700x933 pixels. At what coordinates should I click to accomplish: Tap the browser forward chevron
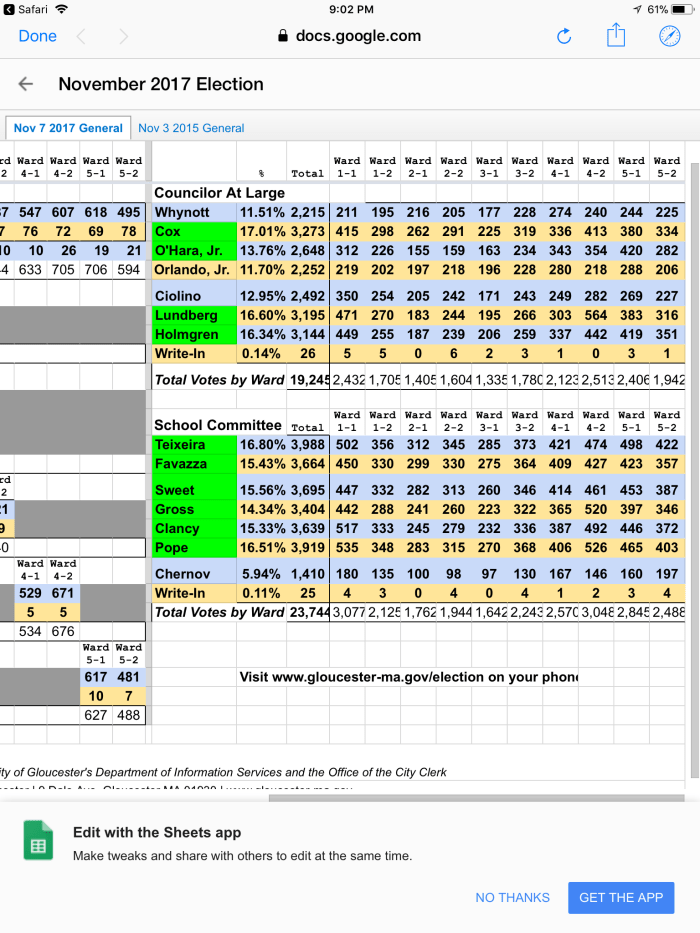(123, 36)
